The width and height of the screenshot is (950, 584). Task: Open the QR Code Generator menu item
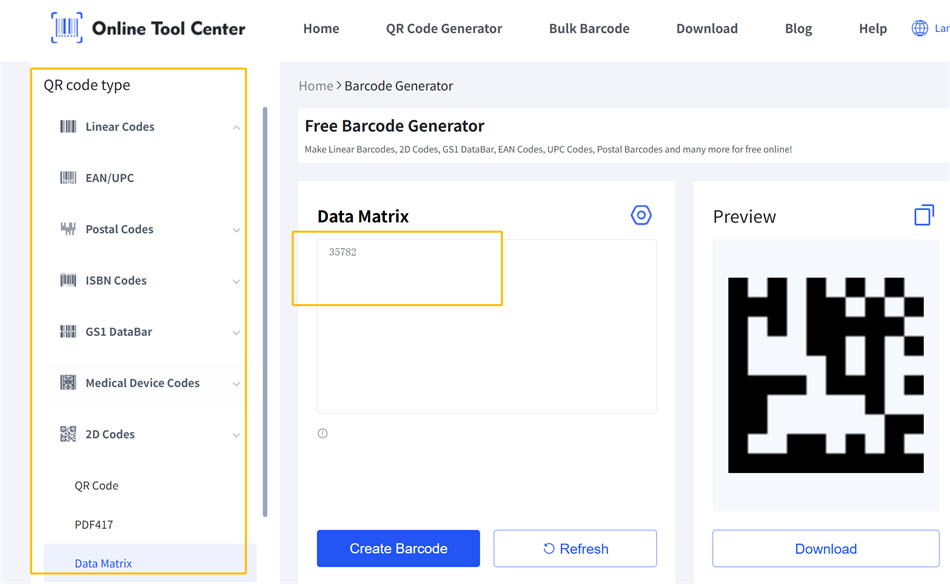click(x=444, y=28)
